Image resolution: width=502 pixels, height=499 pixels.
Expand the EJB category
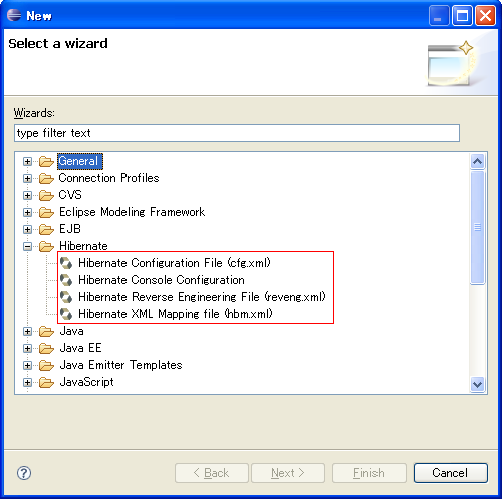(27, 229)
